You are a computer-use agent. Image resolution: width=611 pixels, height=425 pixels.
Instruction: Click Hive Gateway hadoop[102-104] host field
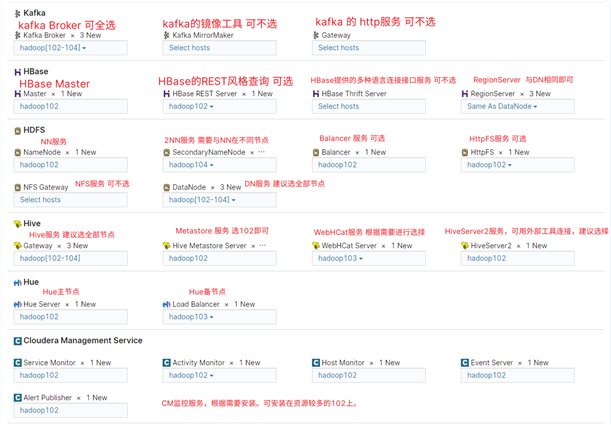pyautogui.click(x=71, y=258)
